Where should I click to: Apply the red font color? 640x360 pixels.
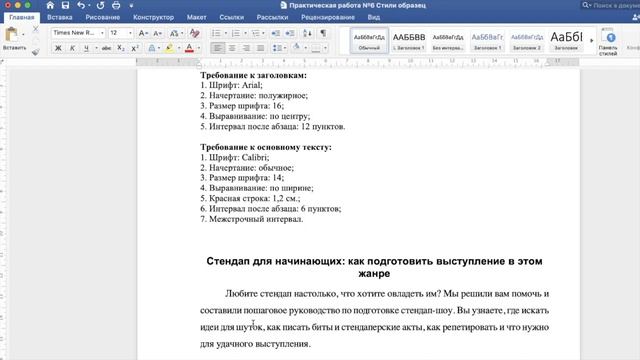coord(189,48)
